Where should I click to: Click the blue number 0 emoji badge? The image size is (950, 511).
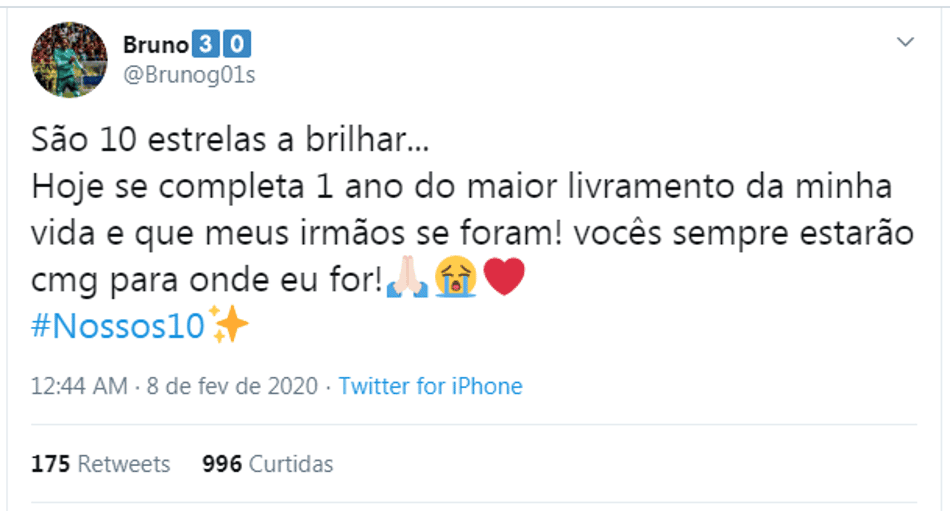coord(237,44)
